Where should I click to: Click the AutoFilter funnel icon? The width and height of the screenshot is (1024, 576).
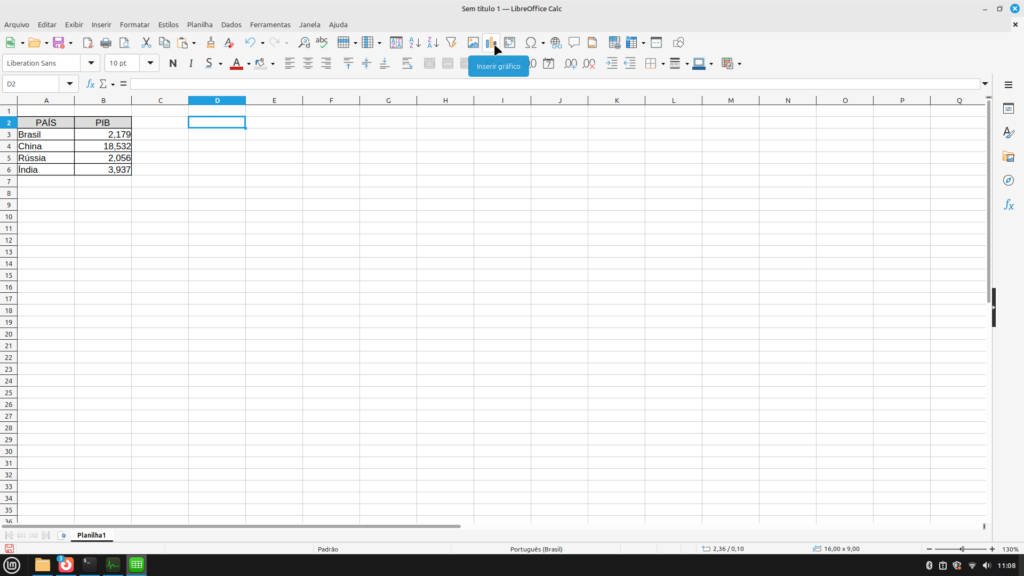click(x=451, y=43)
